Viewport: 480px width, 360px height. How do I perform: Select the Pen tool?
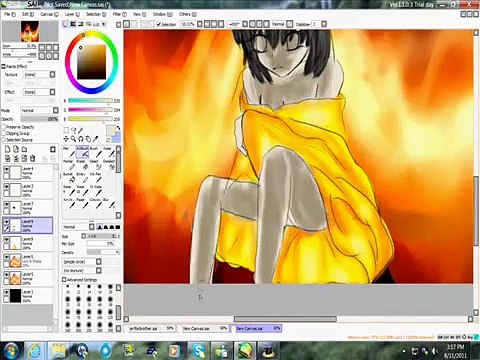click(x=69, y=152)
